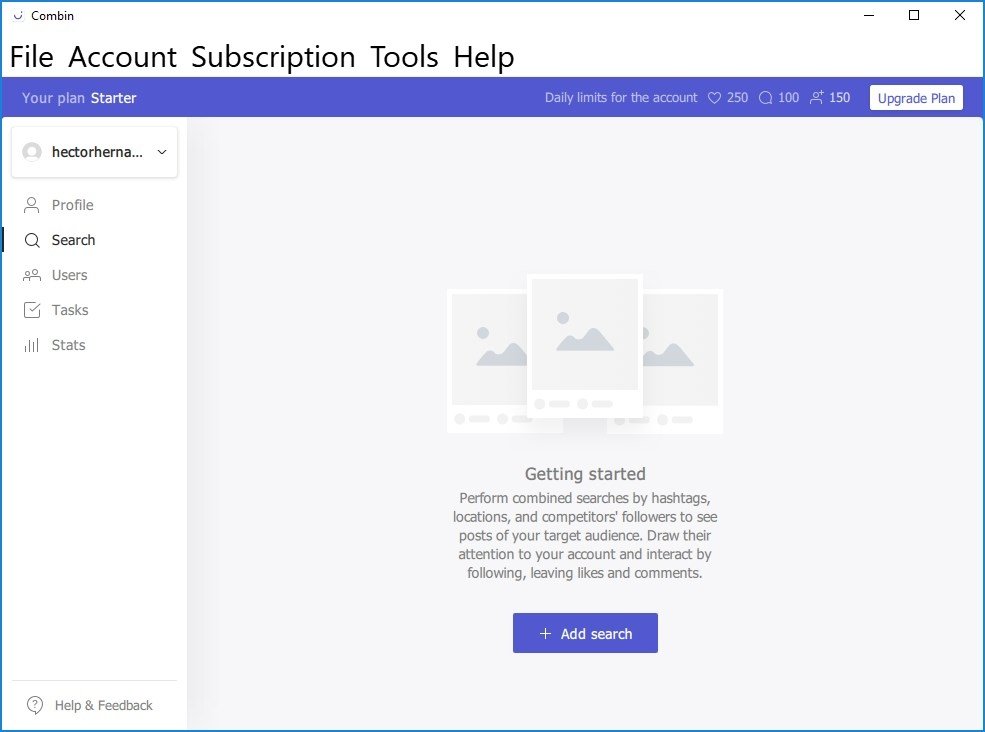Viewport: 985px width, 732px height.
Task: Open the Stats bar chart icon
Action: click(x=31, y=345)
